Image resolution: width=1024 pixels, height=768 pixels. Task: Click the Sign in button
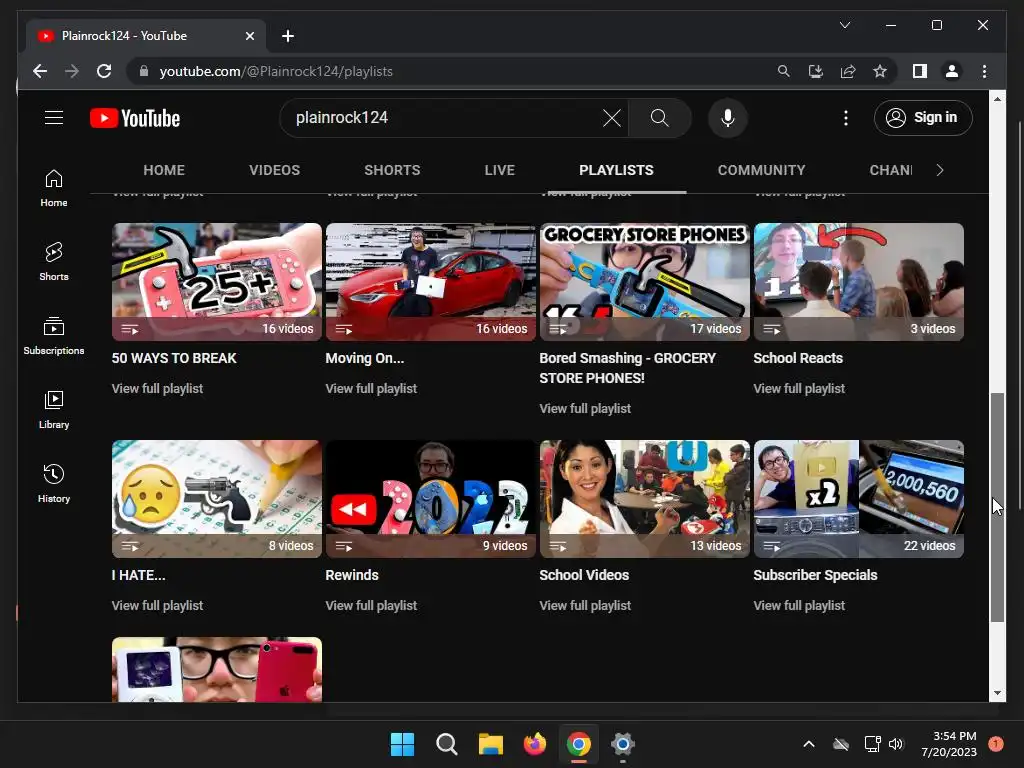click(923, 118)
